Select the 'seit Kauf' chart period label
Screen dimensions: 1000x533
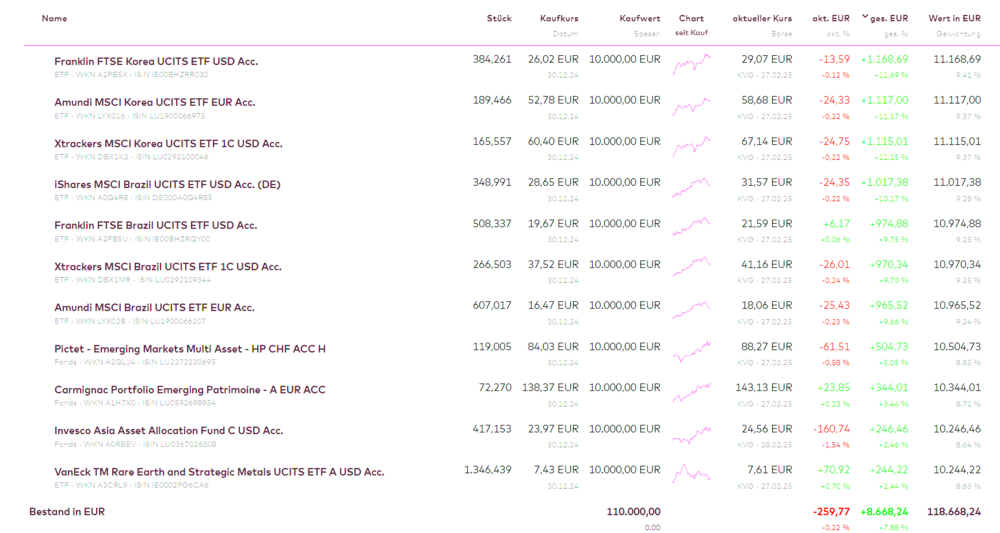(691, 33)
